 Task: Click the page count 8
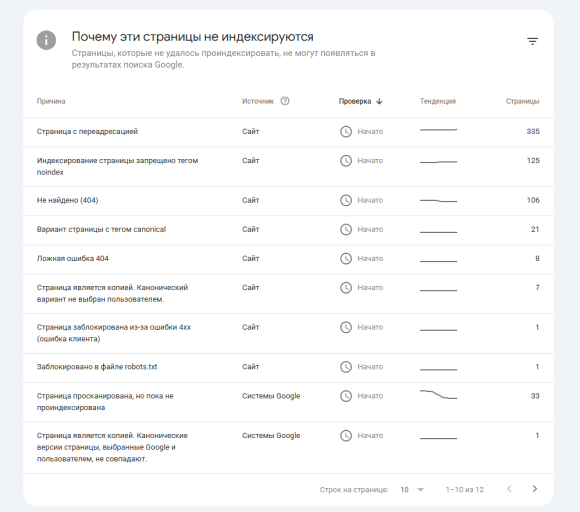coord(537,258)
